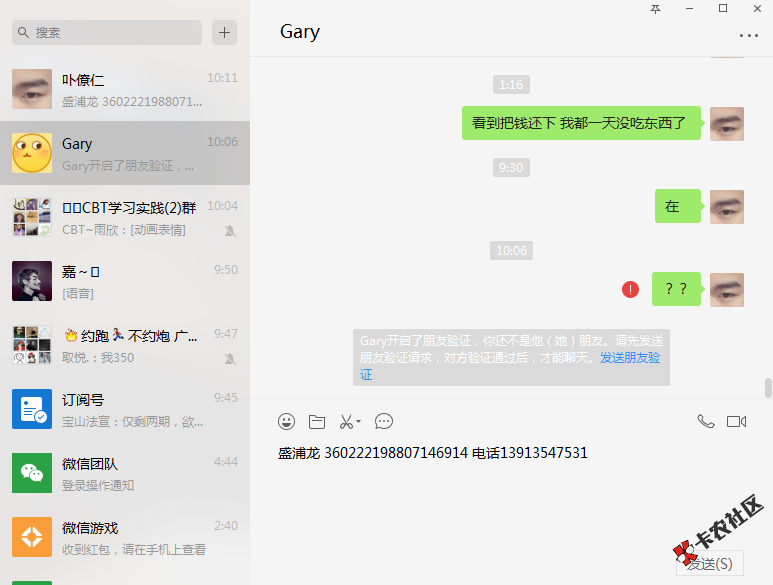Open chat info three-dots menu
The height and width of the screenshot is (585, 773).
748,35
